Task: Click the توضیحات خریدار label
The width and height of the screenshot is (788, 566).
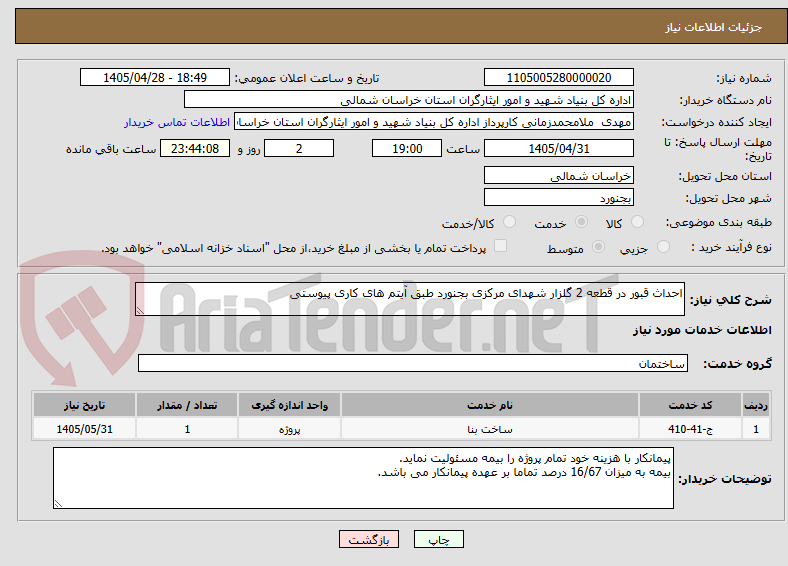Action: click(725, 479)
